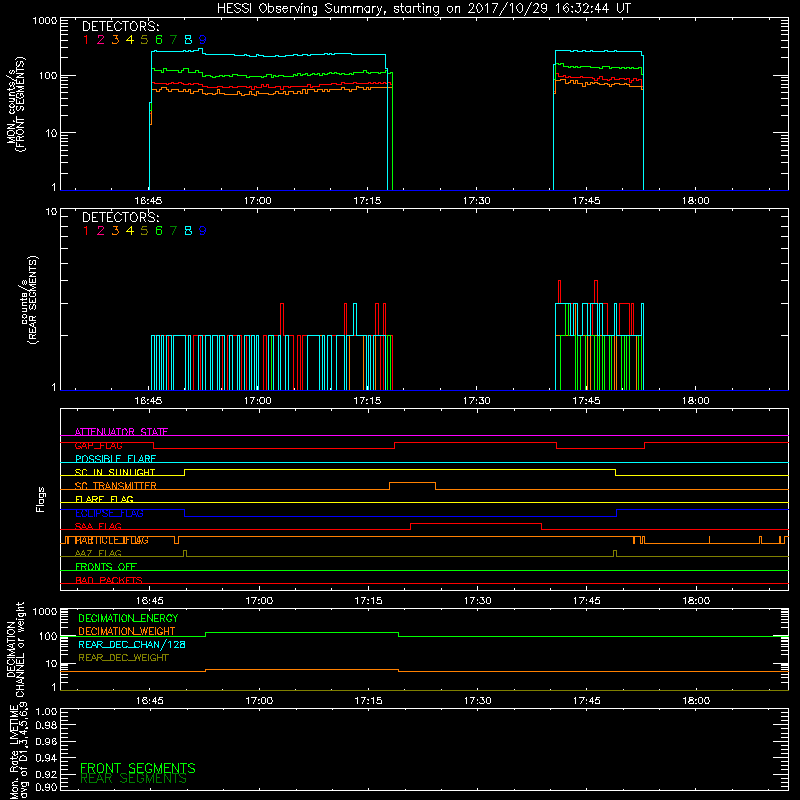
Task: Select the GAP_FLAG label
Action: click(98, 445)
